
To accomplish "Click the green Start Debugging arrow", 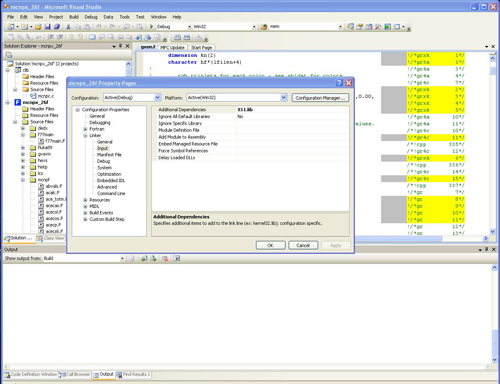I will [151, 27].
